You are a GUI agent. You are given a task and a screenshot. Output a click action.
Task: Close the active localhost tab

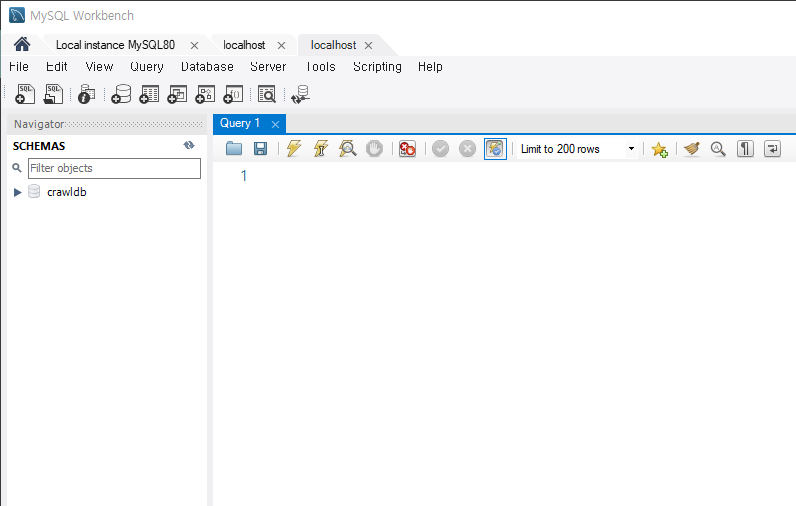[369, 46]
